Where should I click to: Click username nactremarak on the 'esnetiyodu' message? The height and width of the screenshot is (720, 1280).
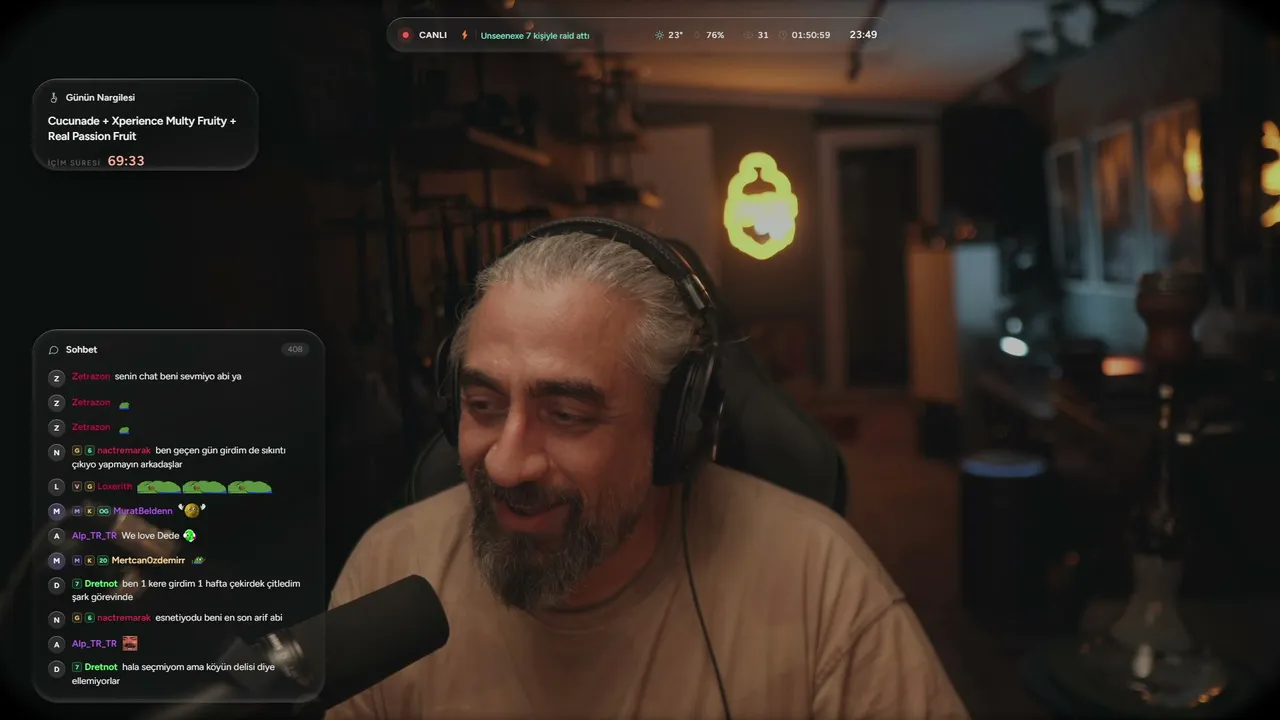click(124, 618)
